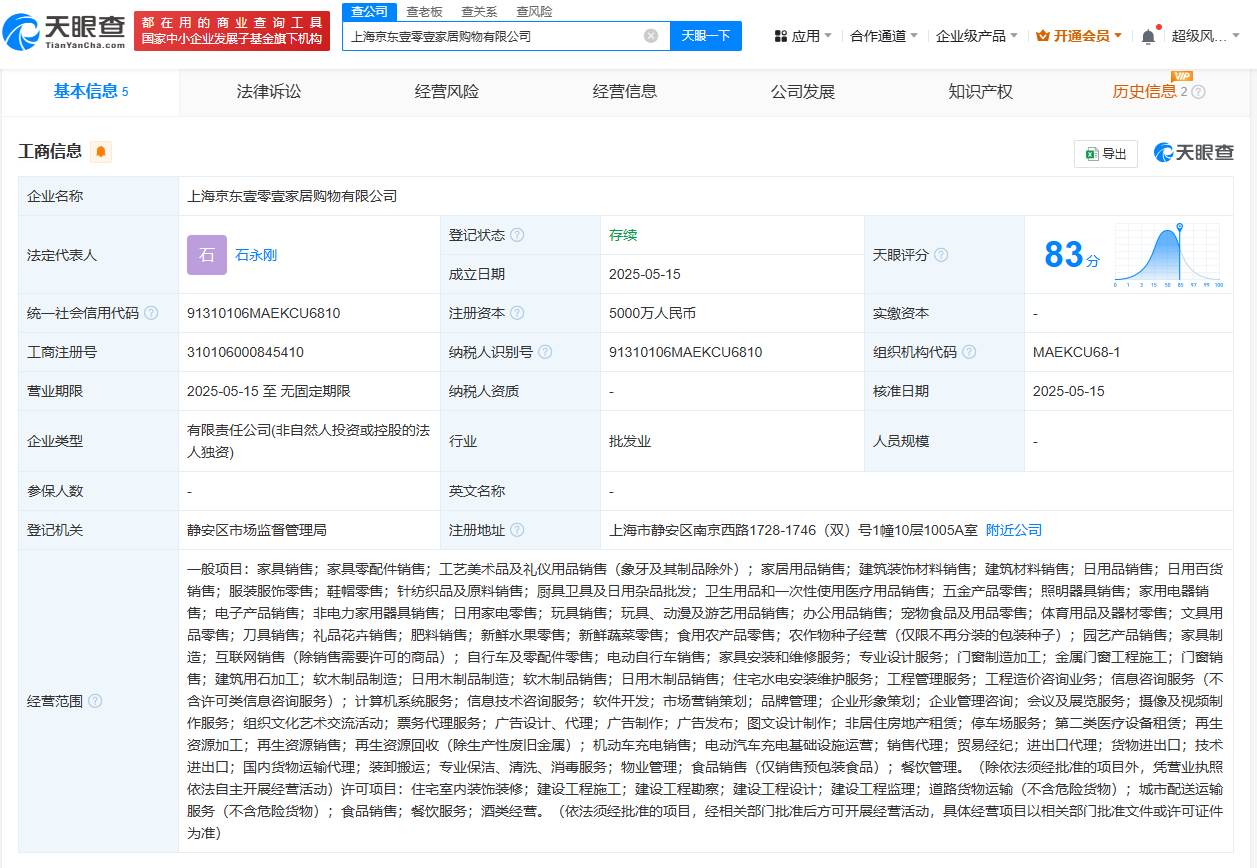Open the 合作通道 dropdown
The height and width of the screenshot is (868, 1257).
point(880,33)
